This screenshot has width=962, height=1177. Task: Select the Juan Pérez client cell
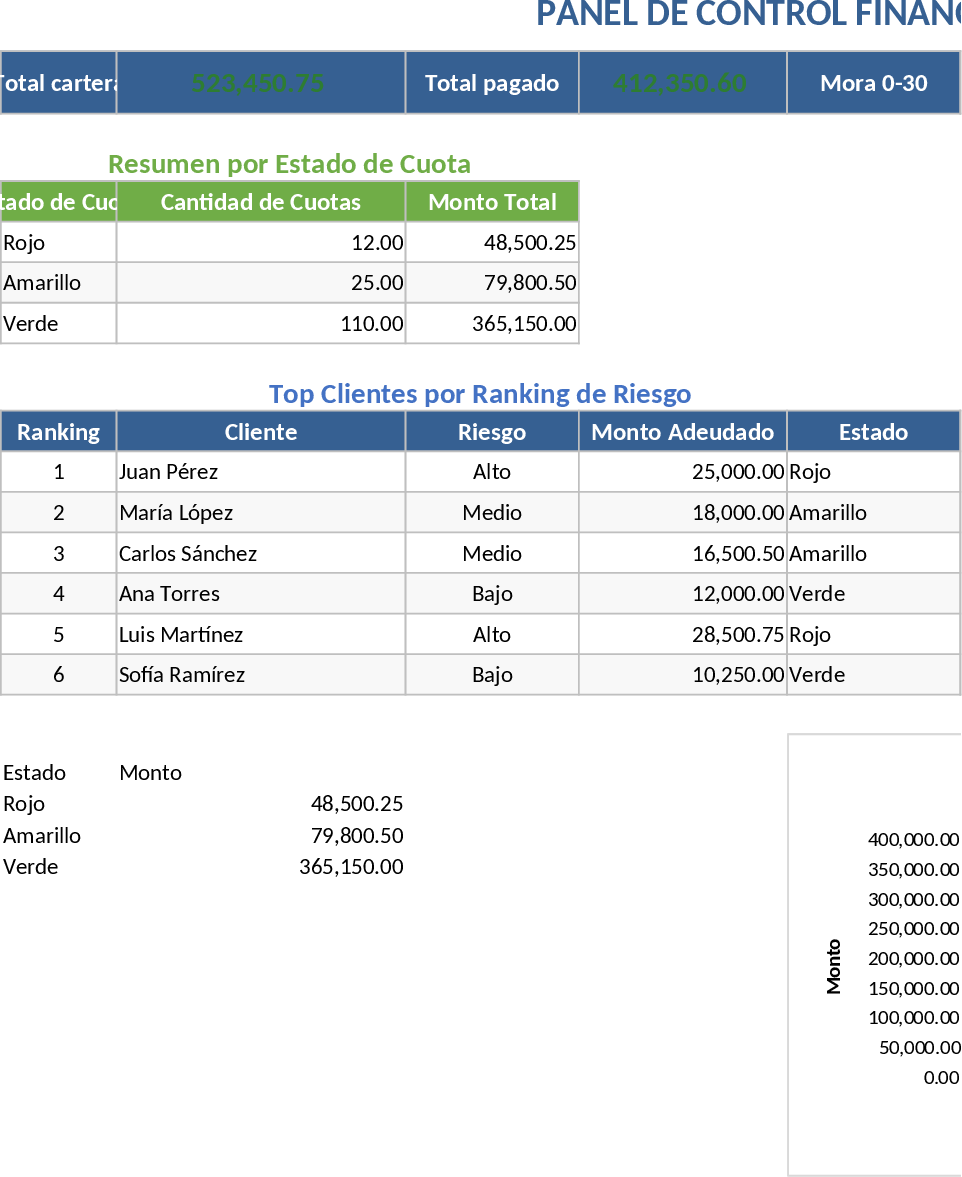(260, 472)
